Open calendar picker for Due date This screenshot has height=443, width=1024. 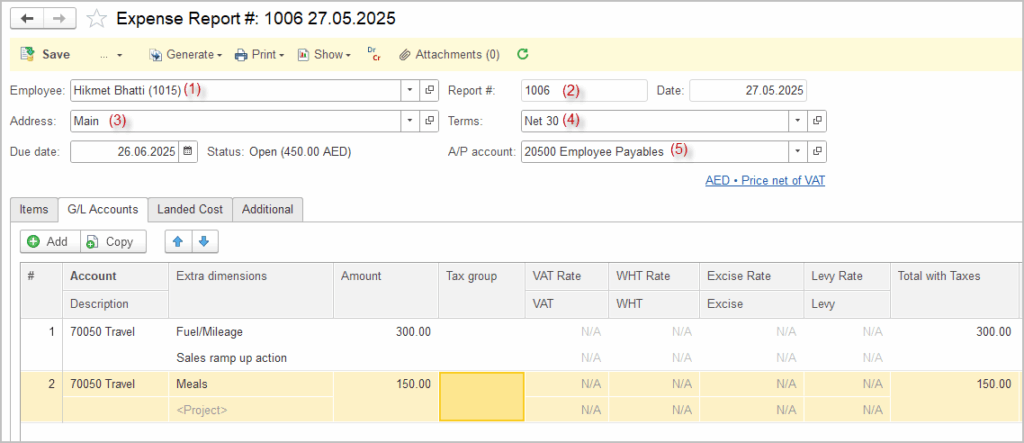tap(188, 152)
